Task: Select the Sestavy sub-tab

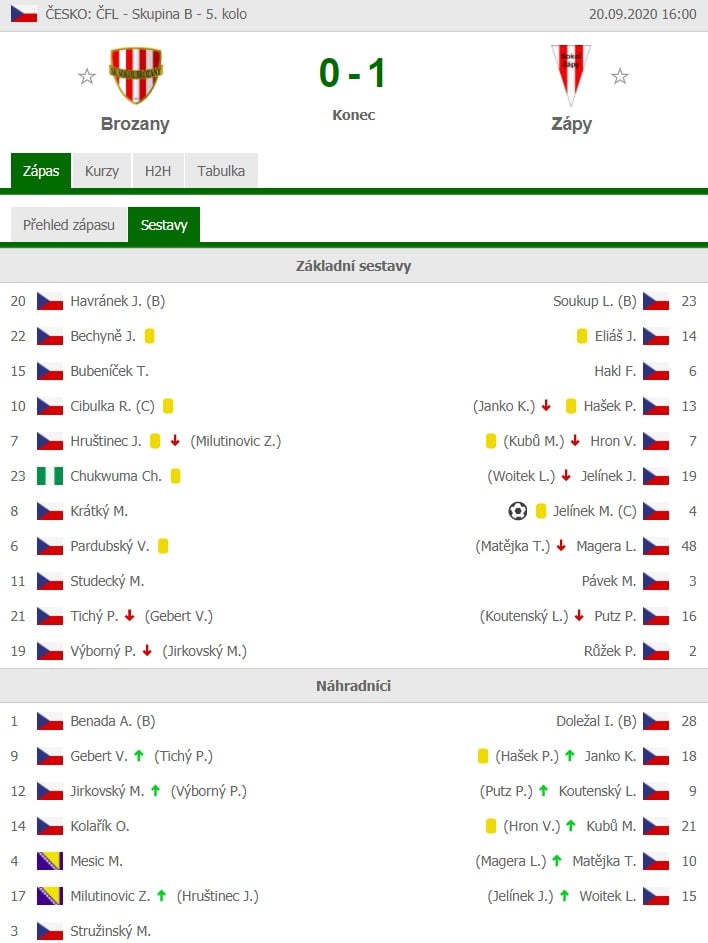Action: 164,225
